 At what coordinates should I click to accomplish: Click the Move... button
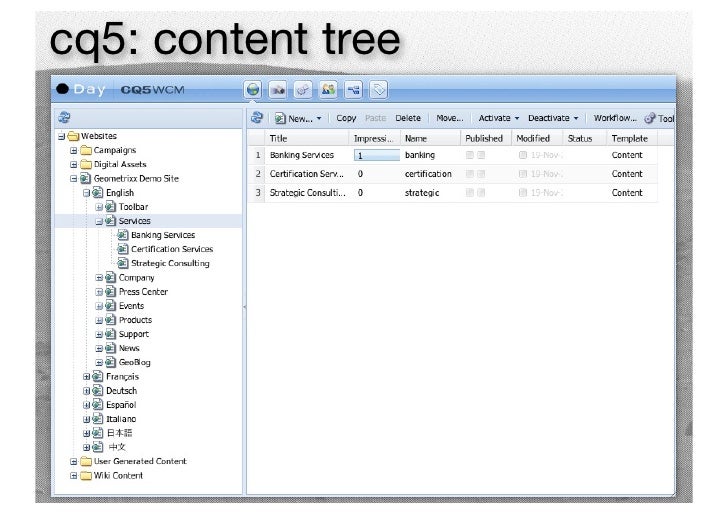tap(449, 118)
